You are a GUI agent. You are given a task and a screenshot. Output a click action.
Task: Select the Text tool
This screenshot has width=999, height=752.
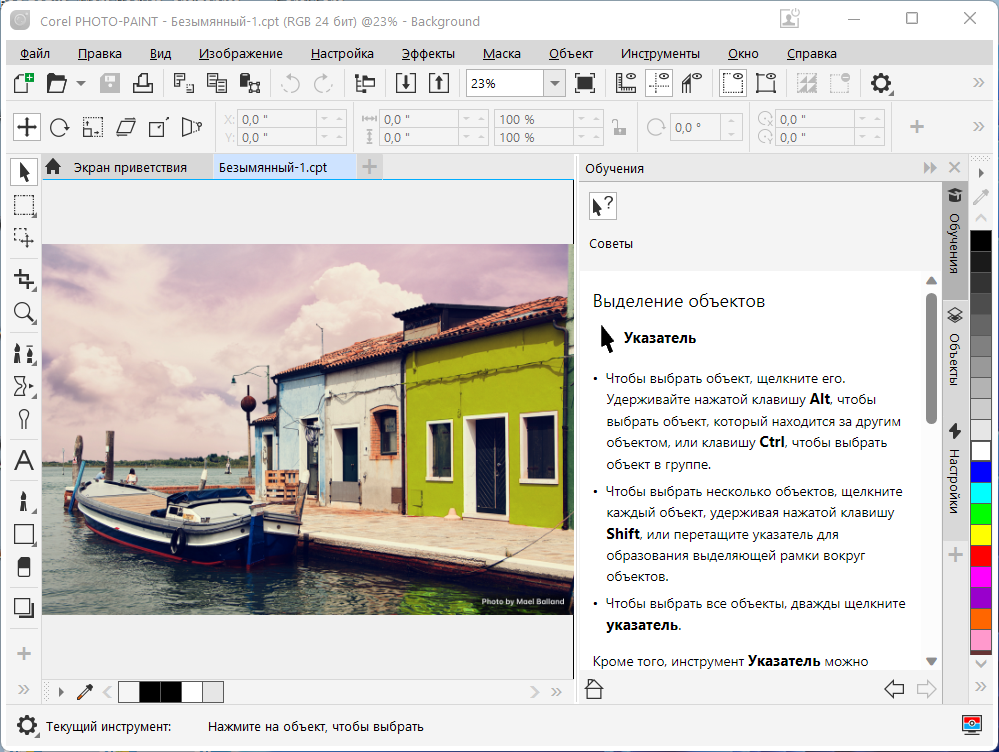click(x=24, y=461)
